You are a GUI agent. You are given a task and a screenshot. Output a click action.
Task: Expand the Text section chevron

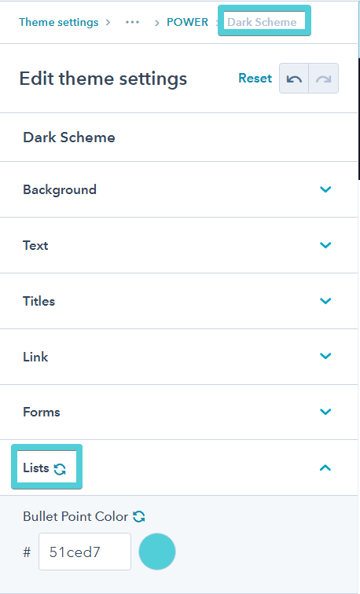tap(326, 245)
